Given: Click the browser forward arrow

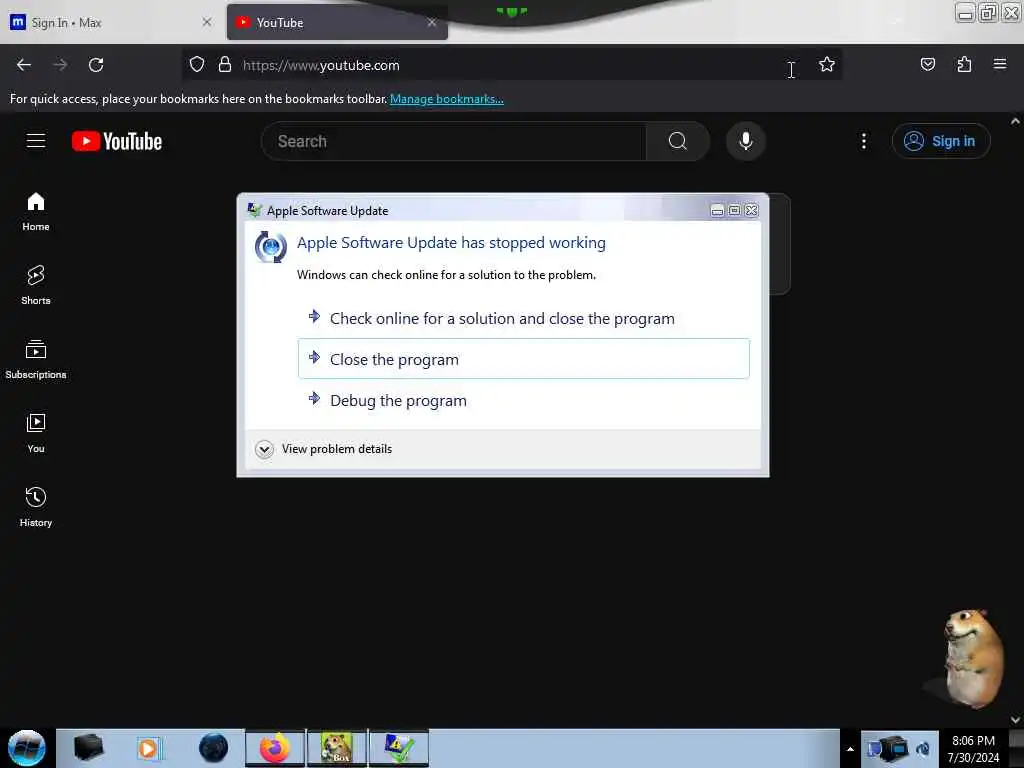Looking at the screenshot, I should click(x=60, y=65).
